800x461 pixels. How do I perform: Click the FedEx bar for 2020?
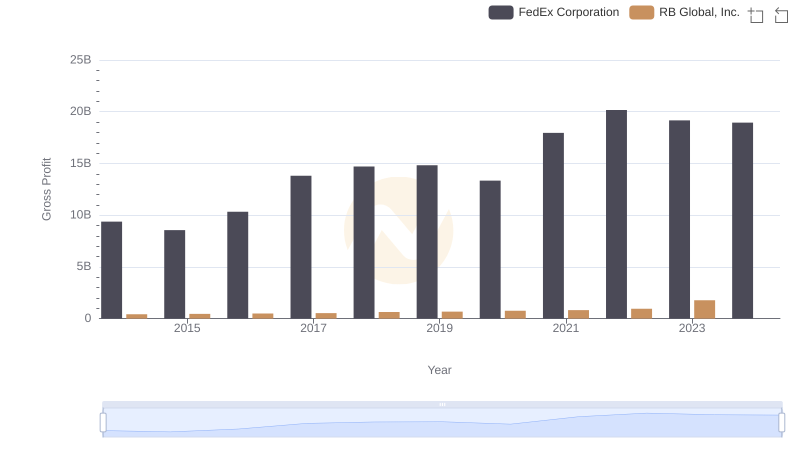490,249
